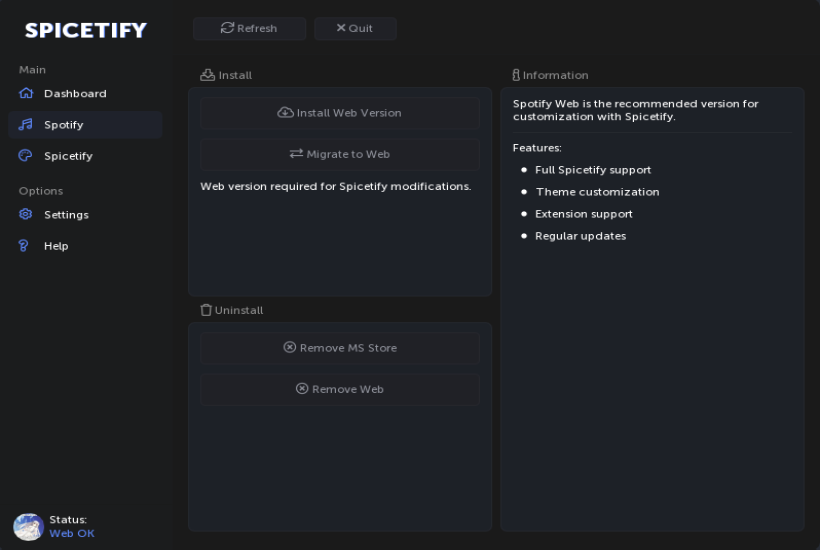Click 'Extension support' feature

pyautogui.click(x=584, y=214)
